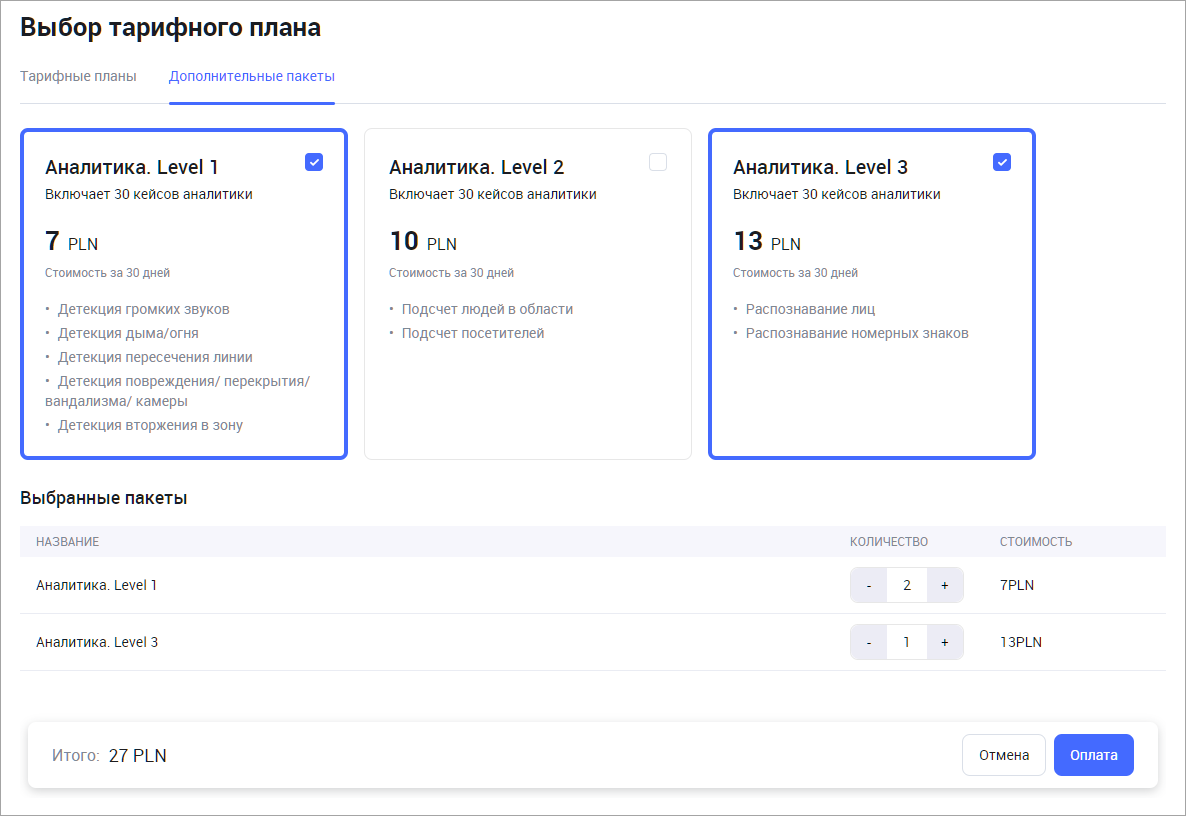Open the Дополнительные пакеты tab
The width and height of the screenshot is (1186, 816).
point(252,76)
